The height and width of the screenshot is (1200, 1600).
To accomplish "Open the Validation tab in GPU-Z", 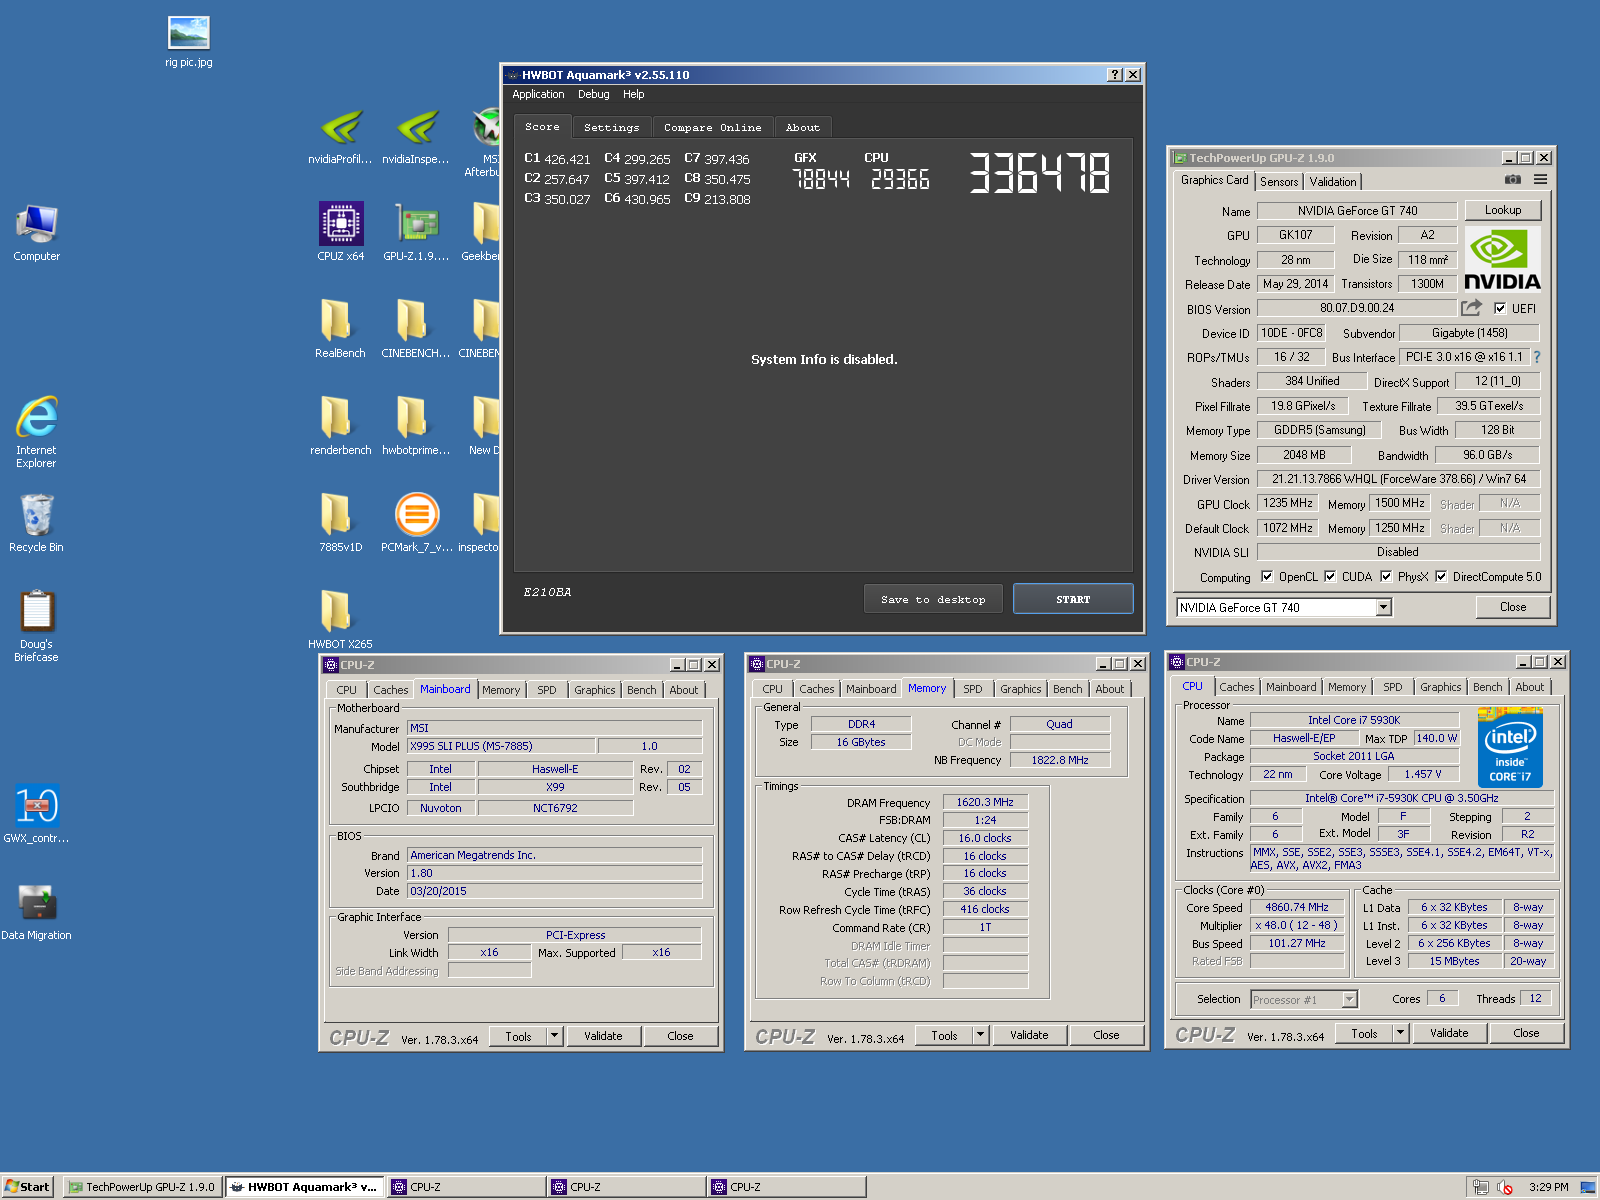I will [1333, 181].
